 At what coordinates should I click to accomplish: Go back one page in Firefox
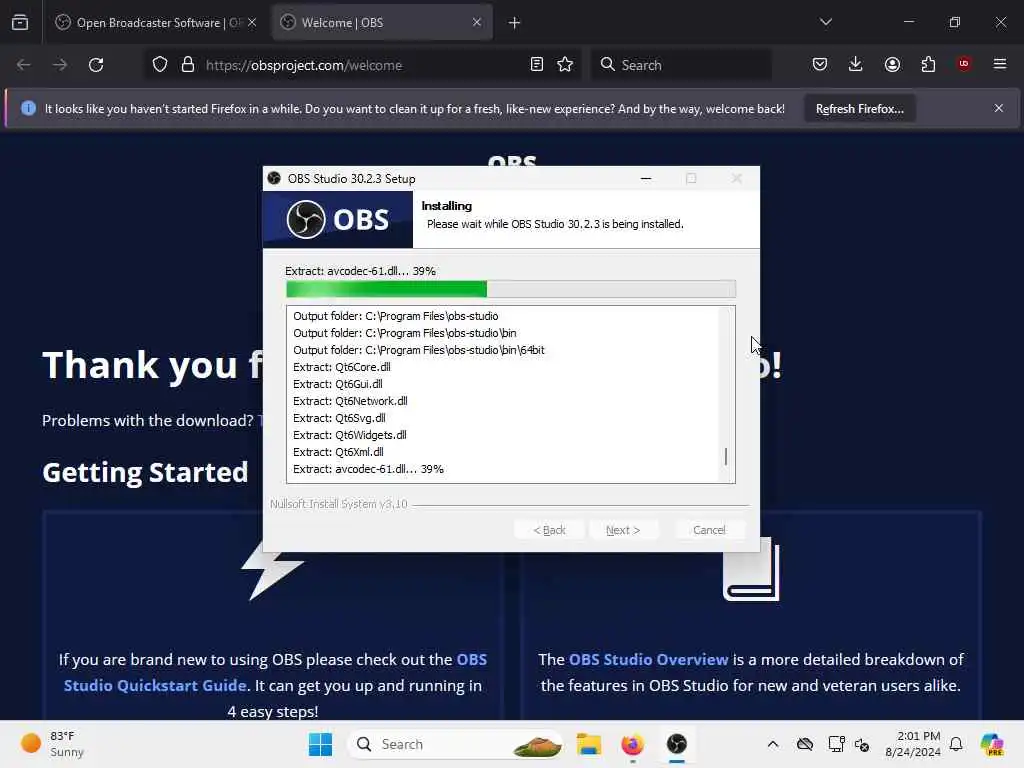coord(24,65)
